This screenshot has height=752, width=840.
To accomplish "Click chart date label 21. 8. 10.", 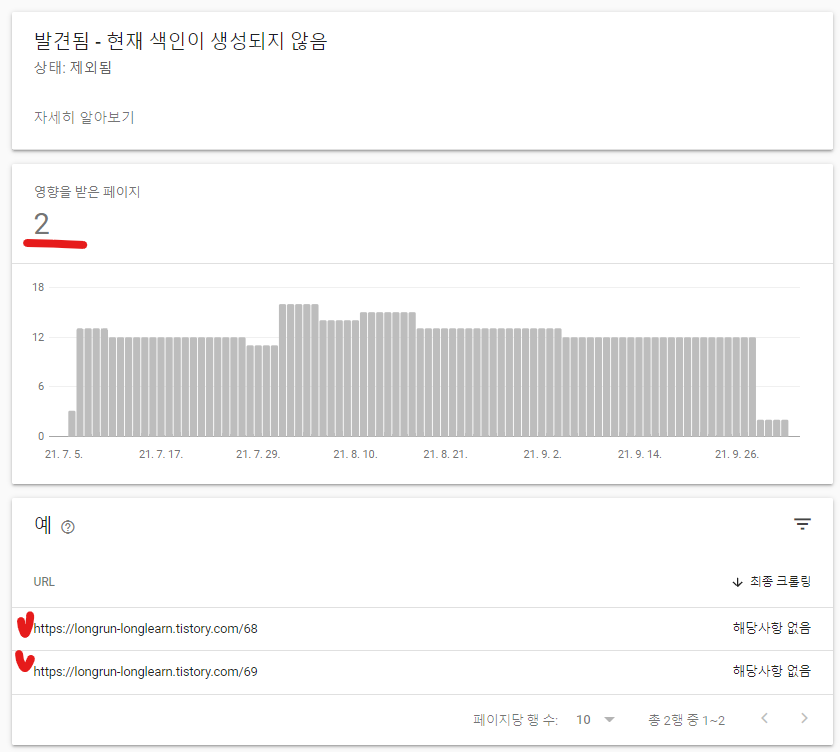I will point(355,454).
